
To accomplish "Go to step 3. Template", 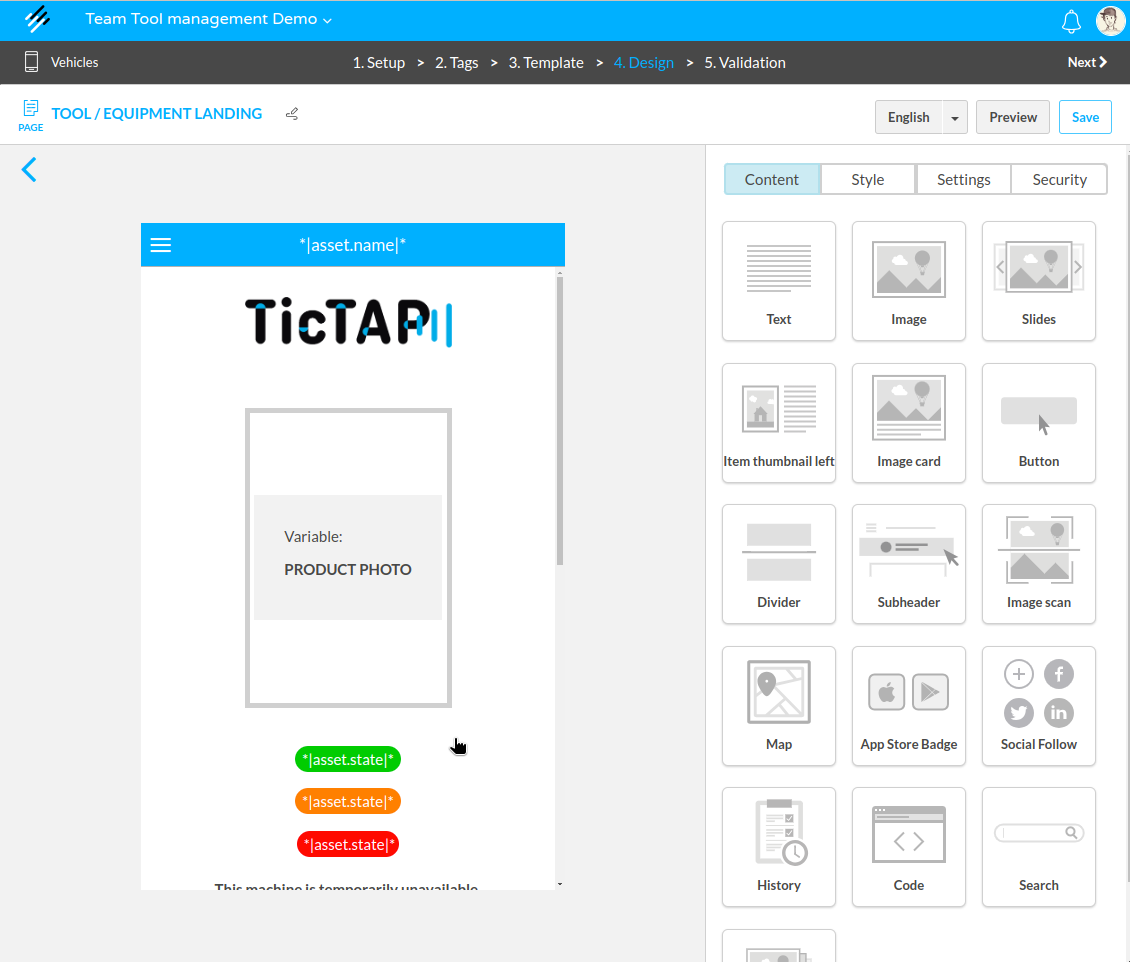I will pyautogui.click(x=546, y=63).
